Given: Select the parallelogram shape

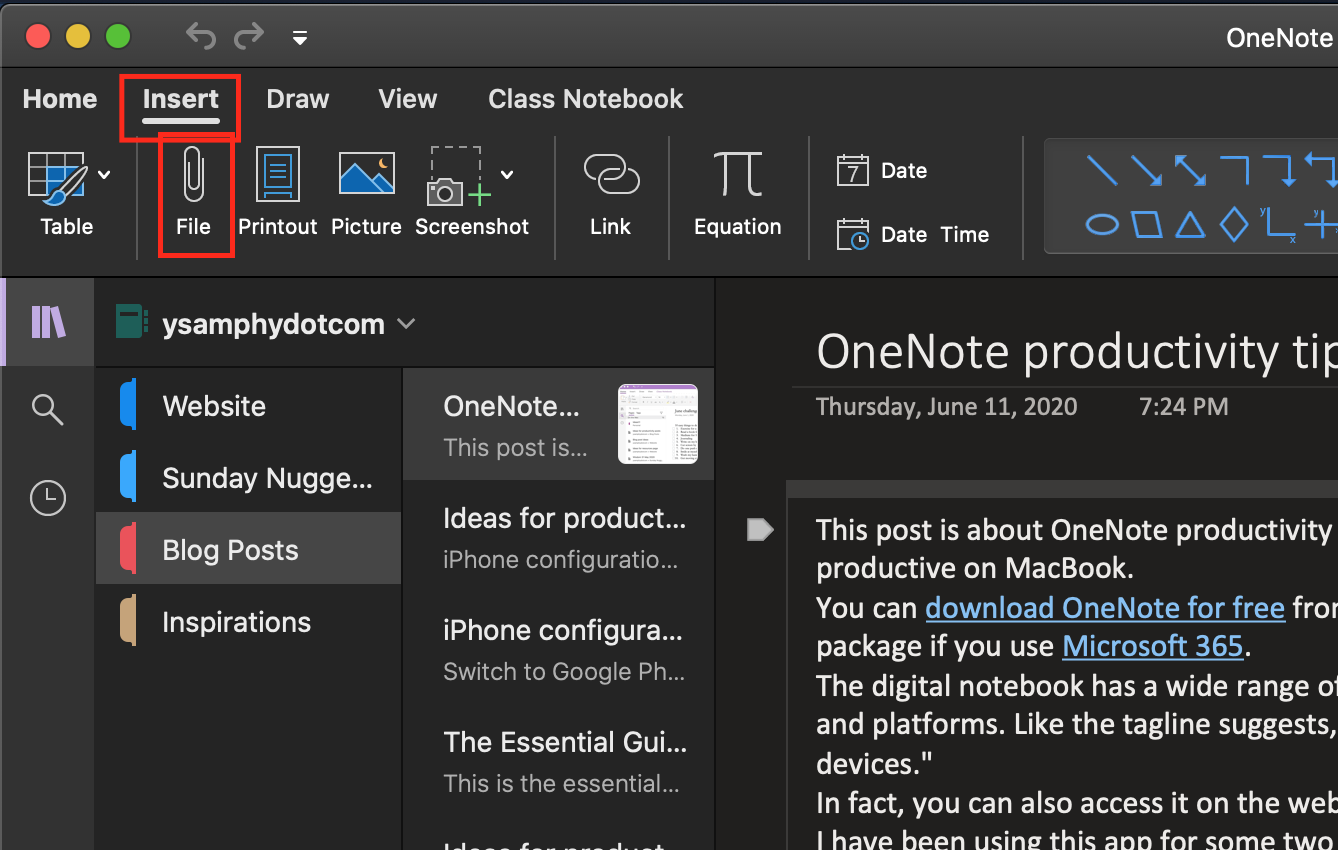Looking at the screenshot, I should [x=1146, y=224].
